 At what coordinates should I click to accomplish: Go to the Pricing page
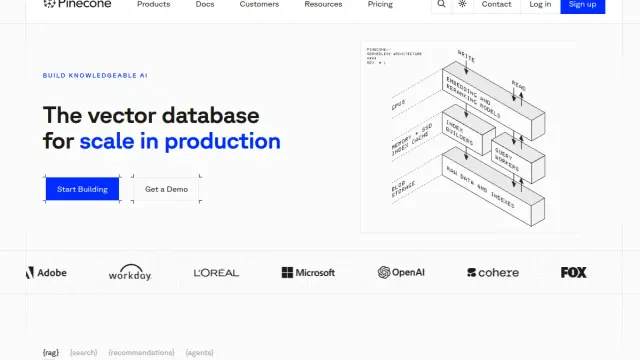(380, 4)
